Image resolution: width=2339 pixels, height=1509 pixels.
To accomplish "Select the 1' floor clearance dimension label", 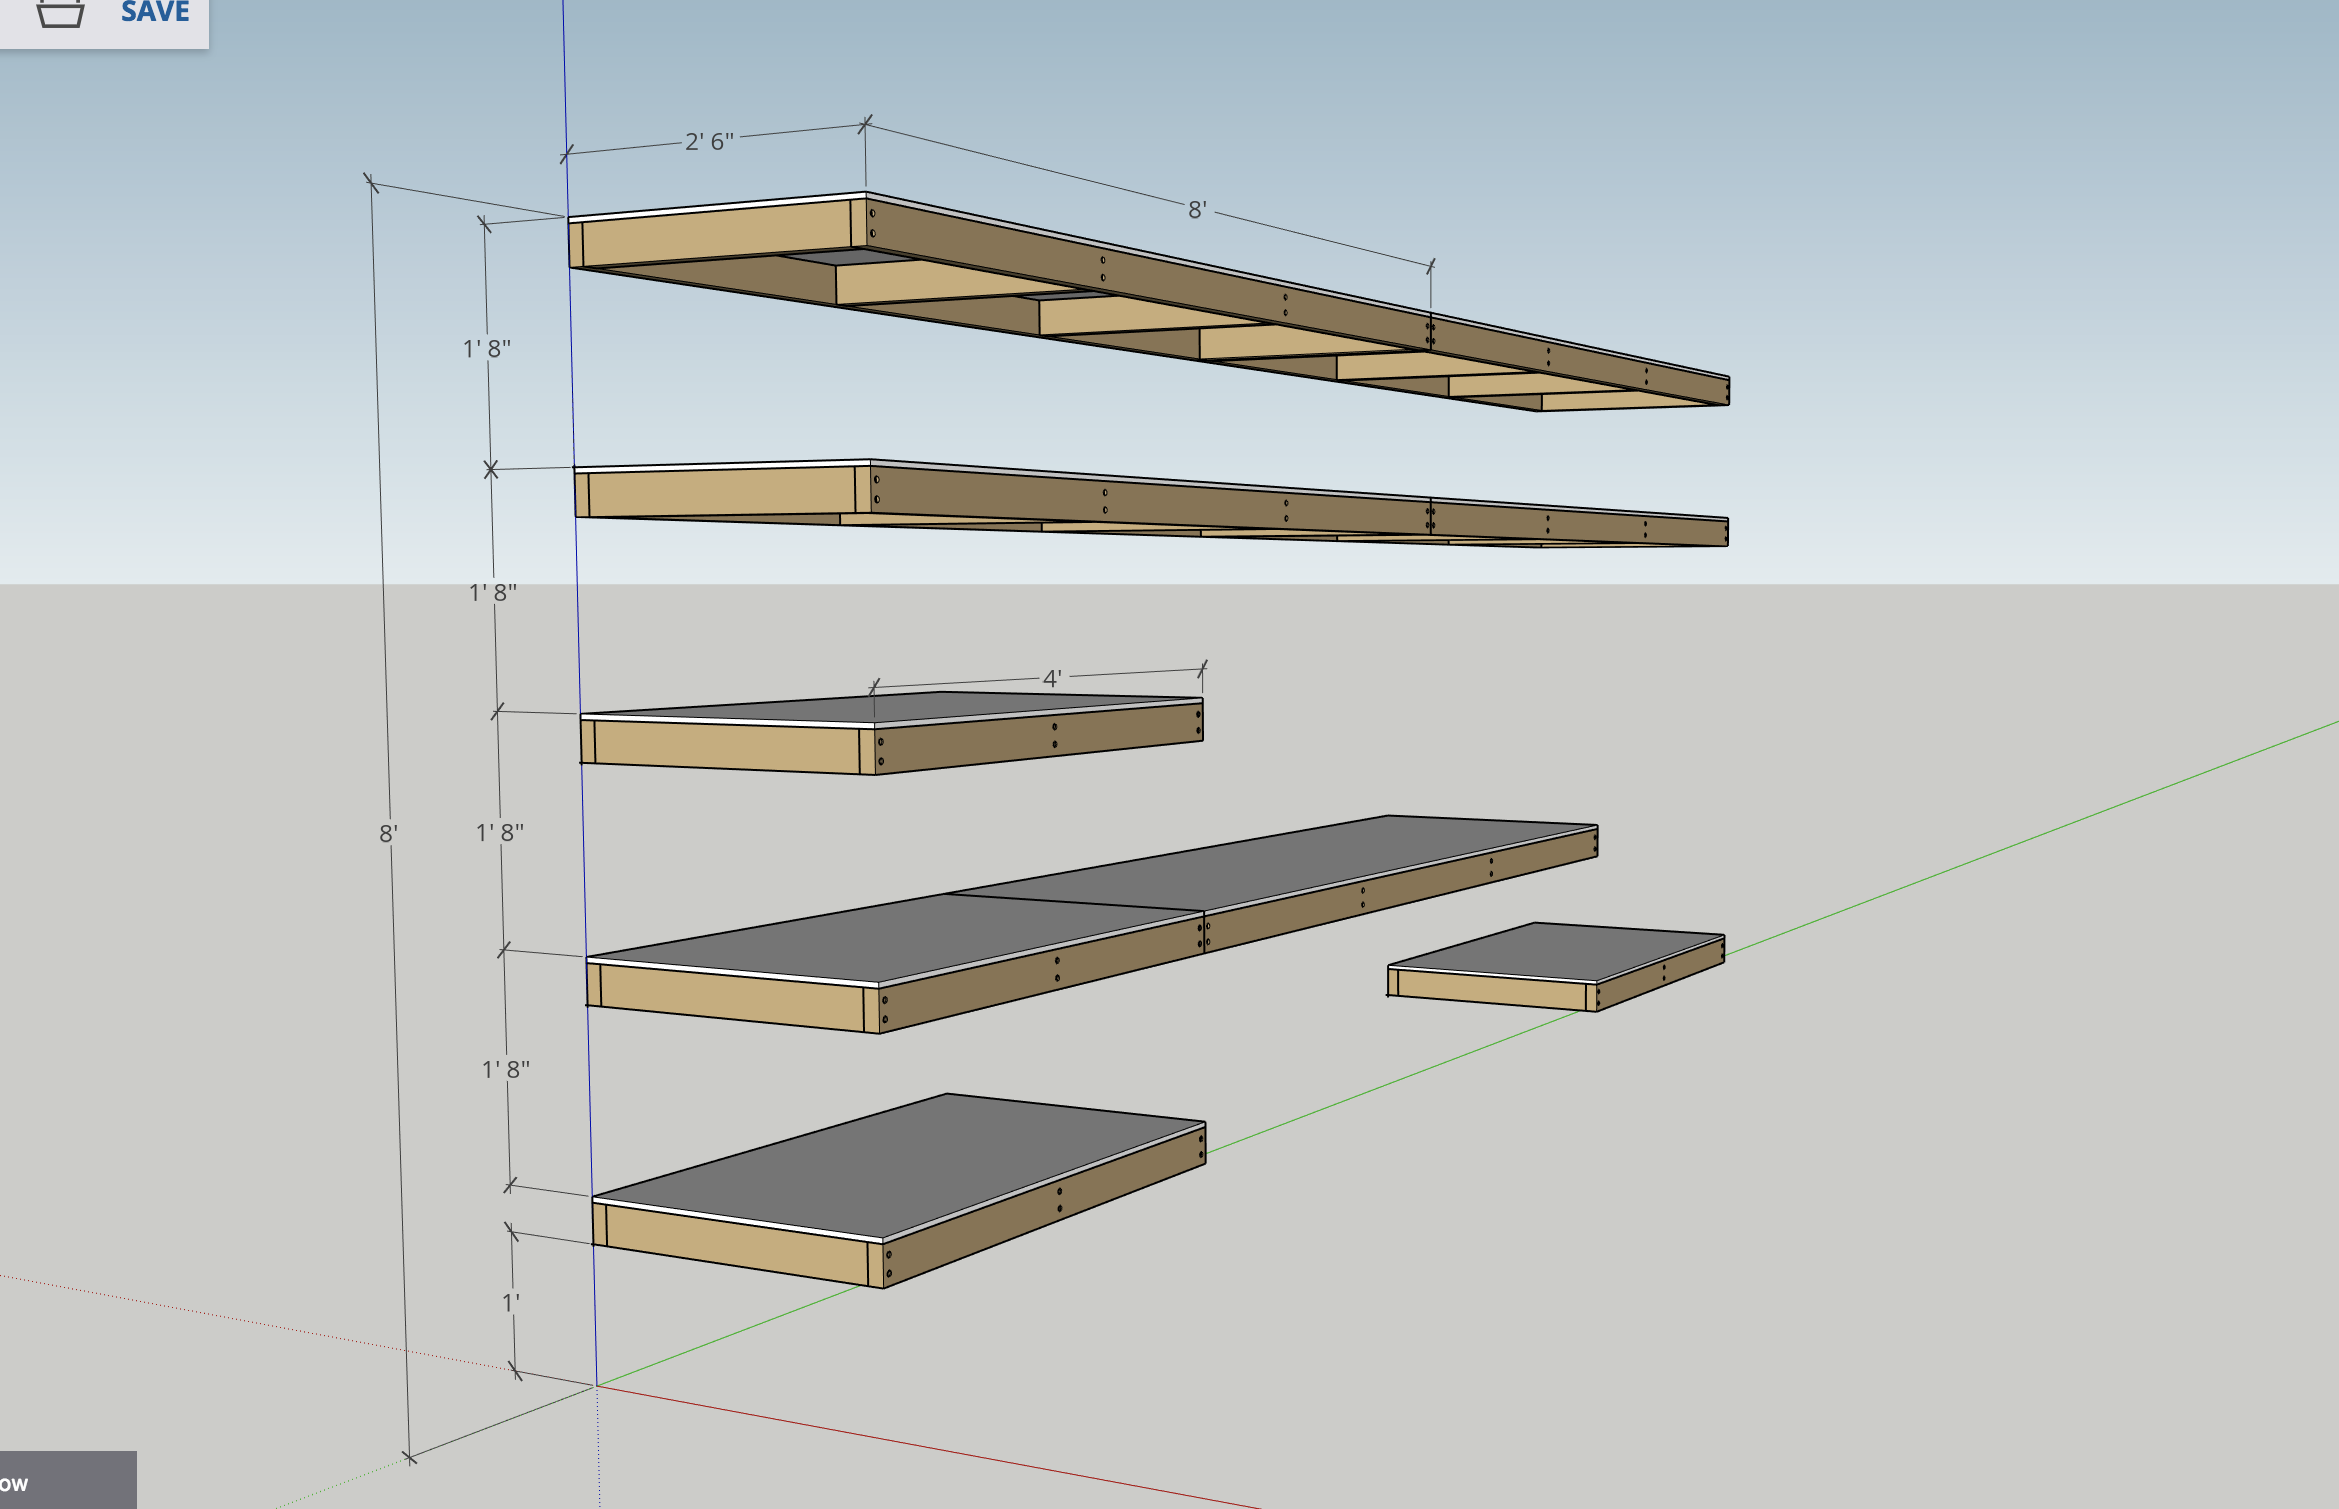I will click(x=511, y=1302).
